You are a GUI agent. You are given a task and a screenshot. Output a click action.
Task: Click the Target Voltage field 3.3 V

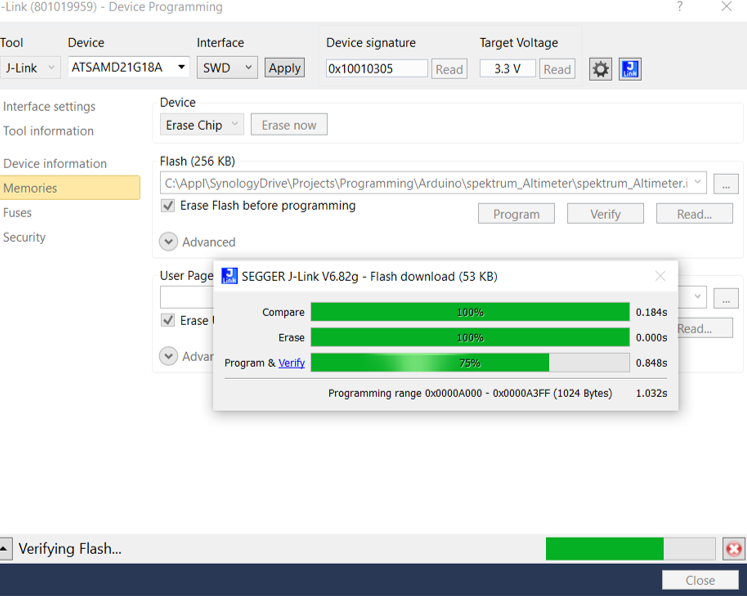[x=507, y=69]
